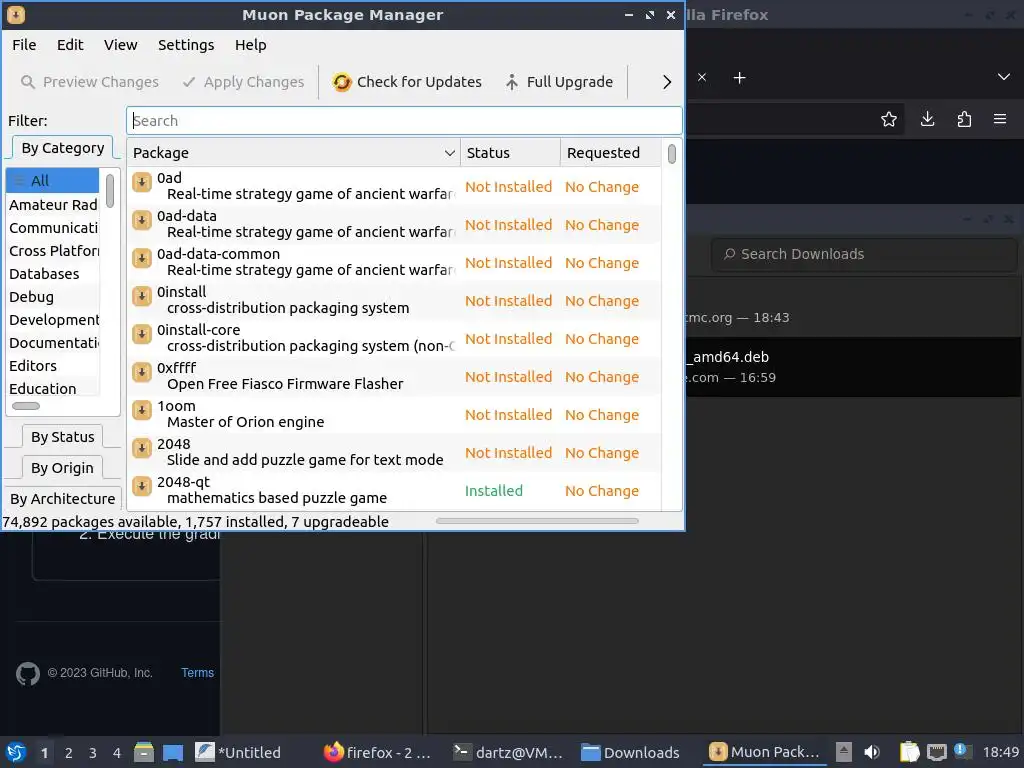Image resolution: width=1024 pixels, height=768 pixels.
Task: Click the package icon for 0install
Action: tap(142, 296)
